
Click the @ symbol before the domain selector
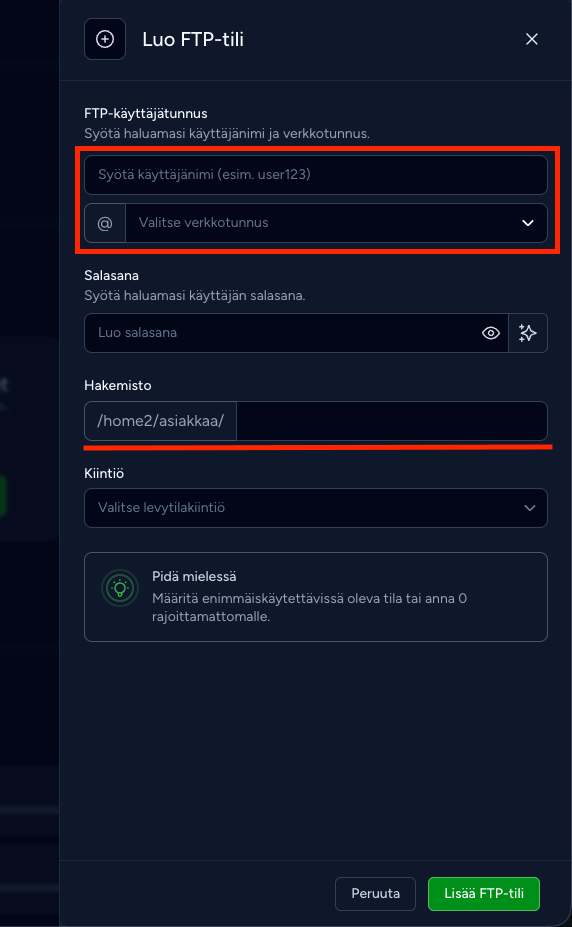tap(105, 223)
